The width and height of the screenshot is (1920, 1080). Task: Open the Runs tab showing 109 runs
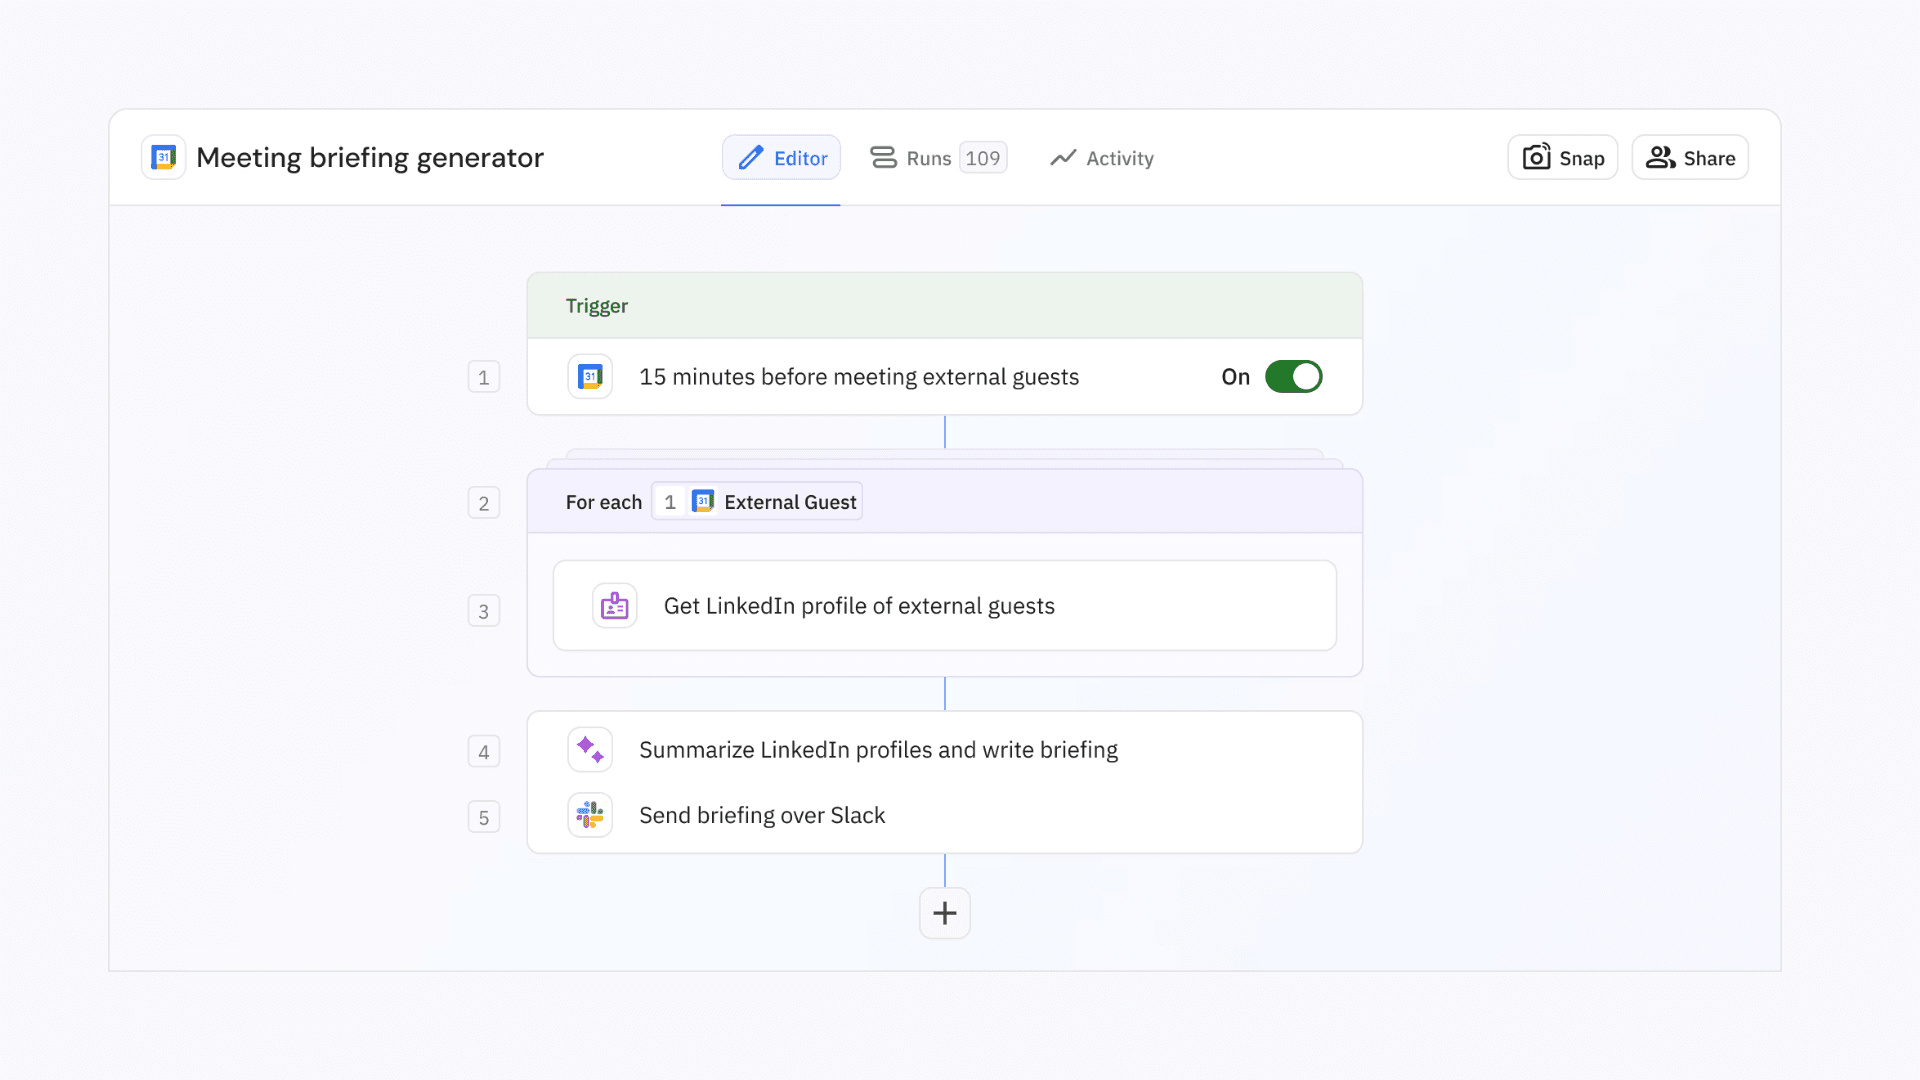click(x=936, y=157)
